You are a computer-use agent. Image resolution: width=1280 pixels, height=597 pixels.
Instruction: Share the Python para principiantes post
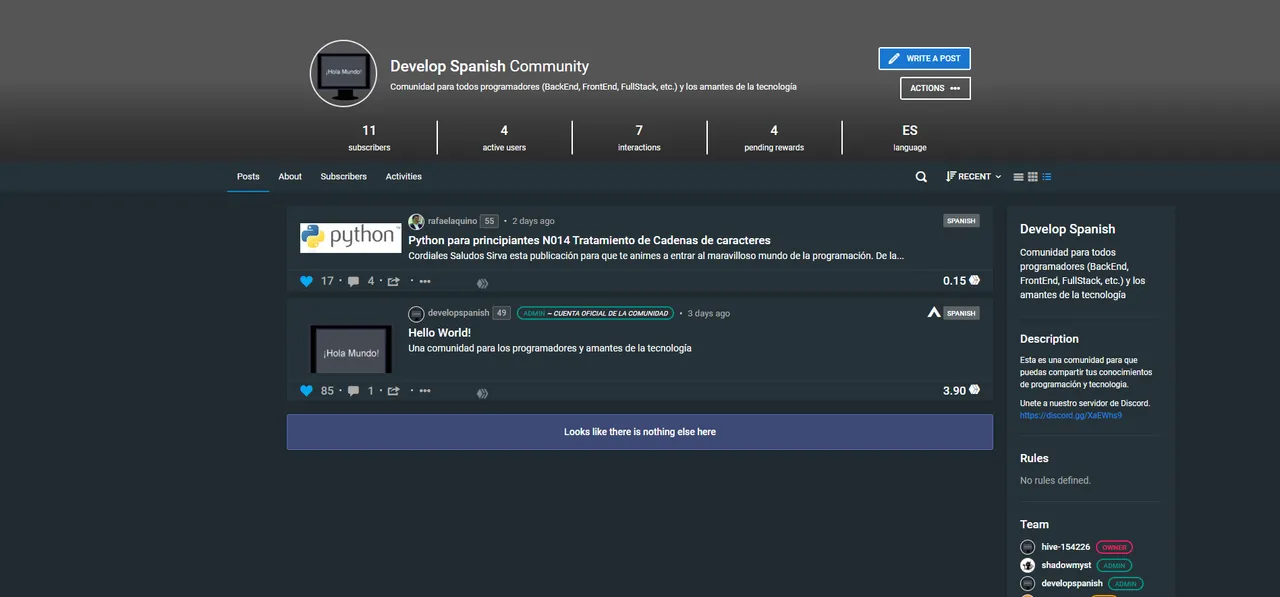point(394,281)
